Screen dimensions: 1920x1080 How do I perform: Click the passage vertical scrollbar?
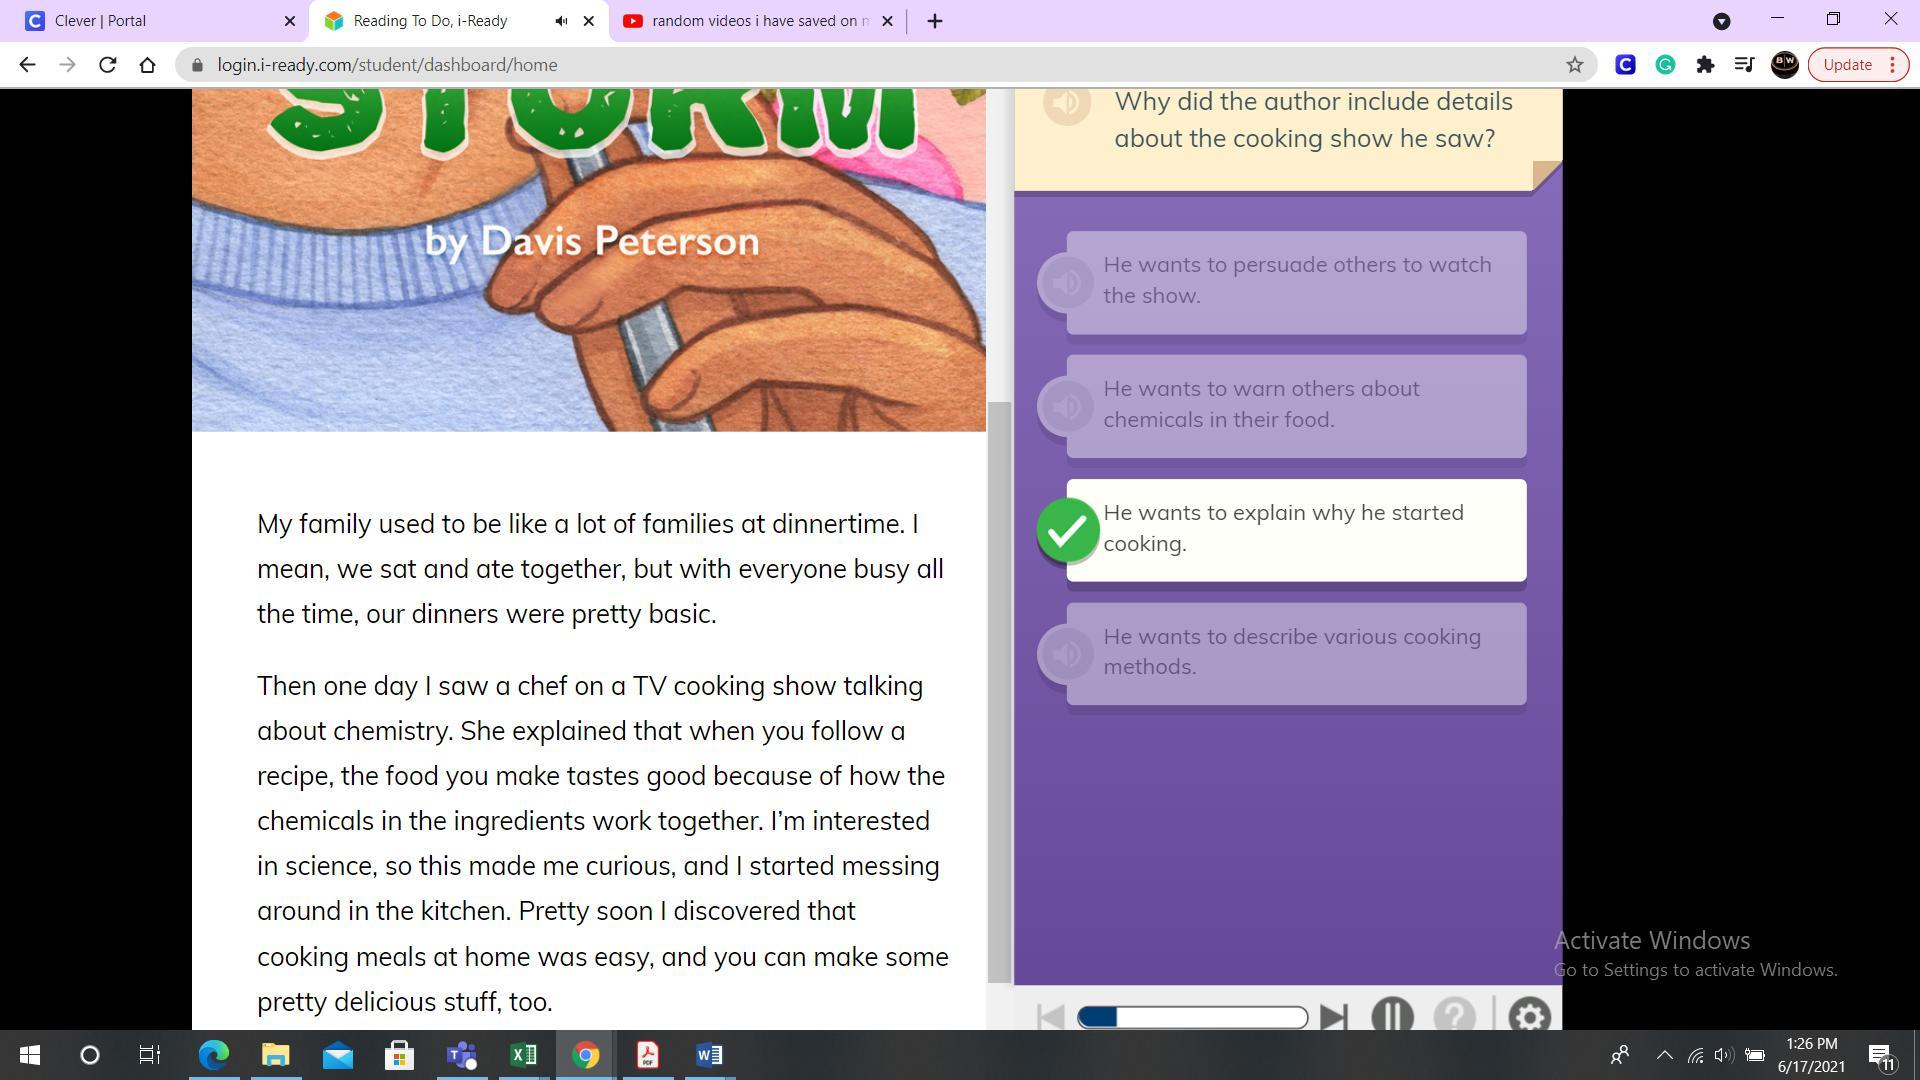pos(999,690)
